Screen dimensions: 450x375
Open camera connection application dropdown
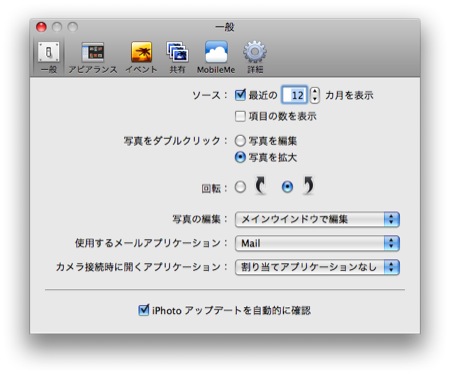[317, 267]
